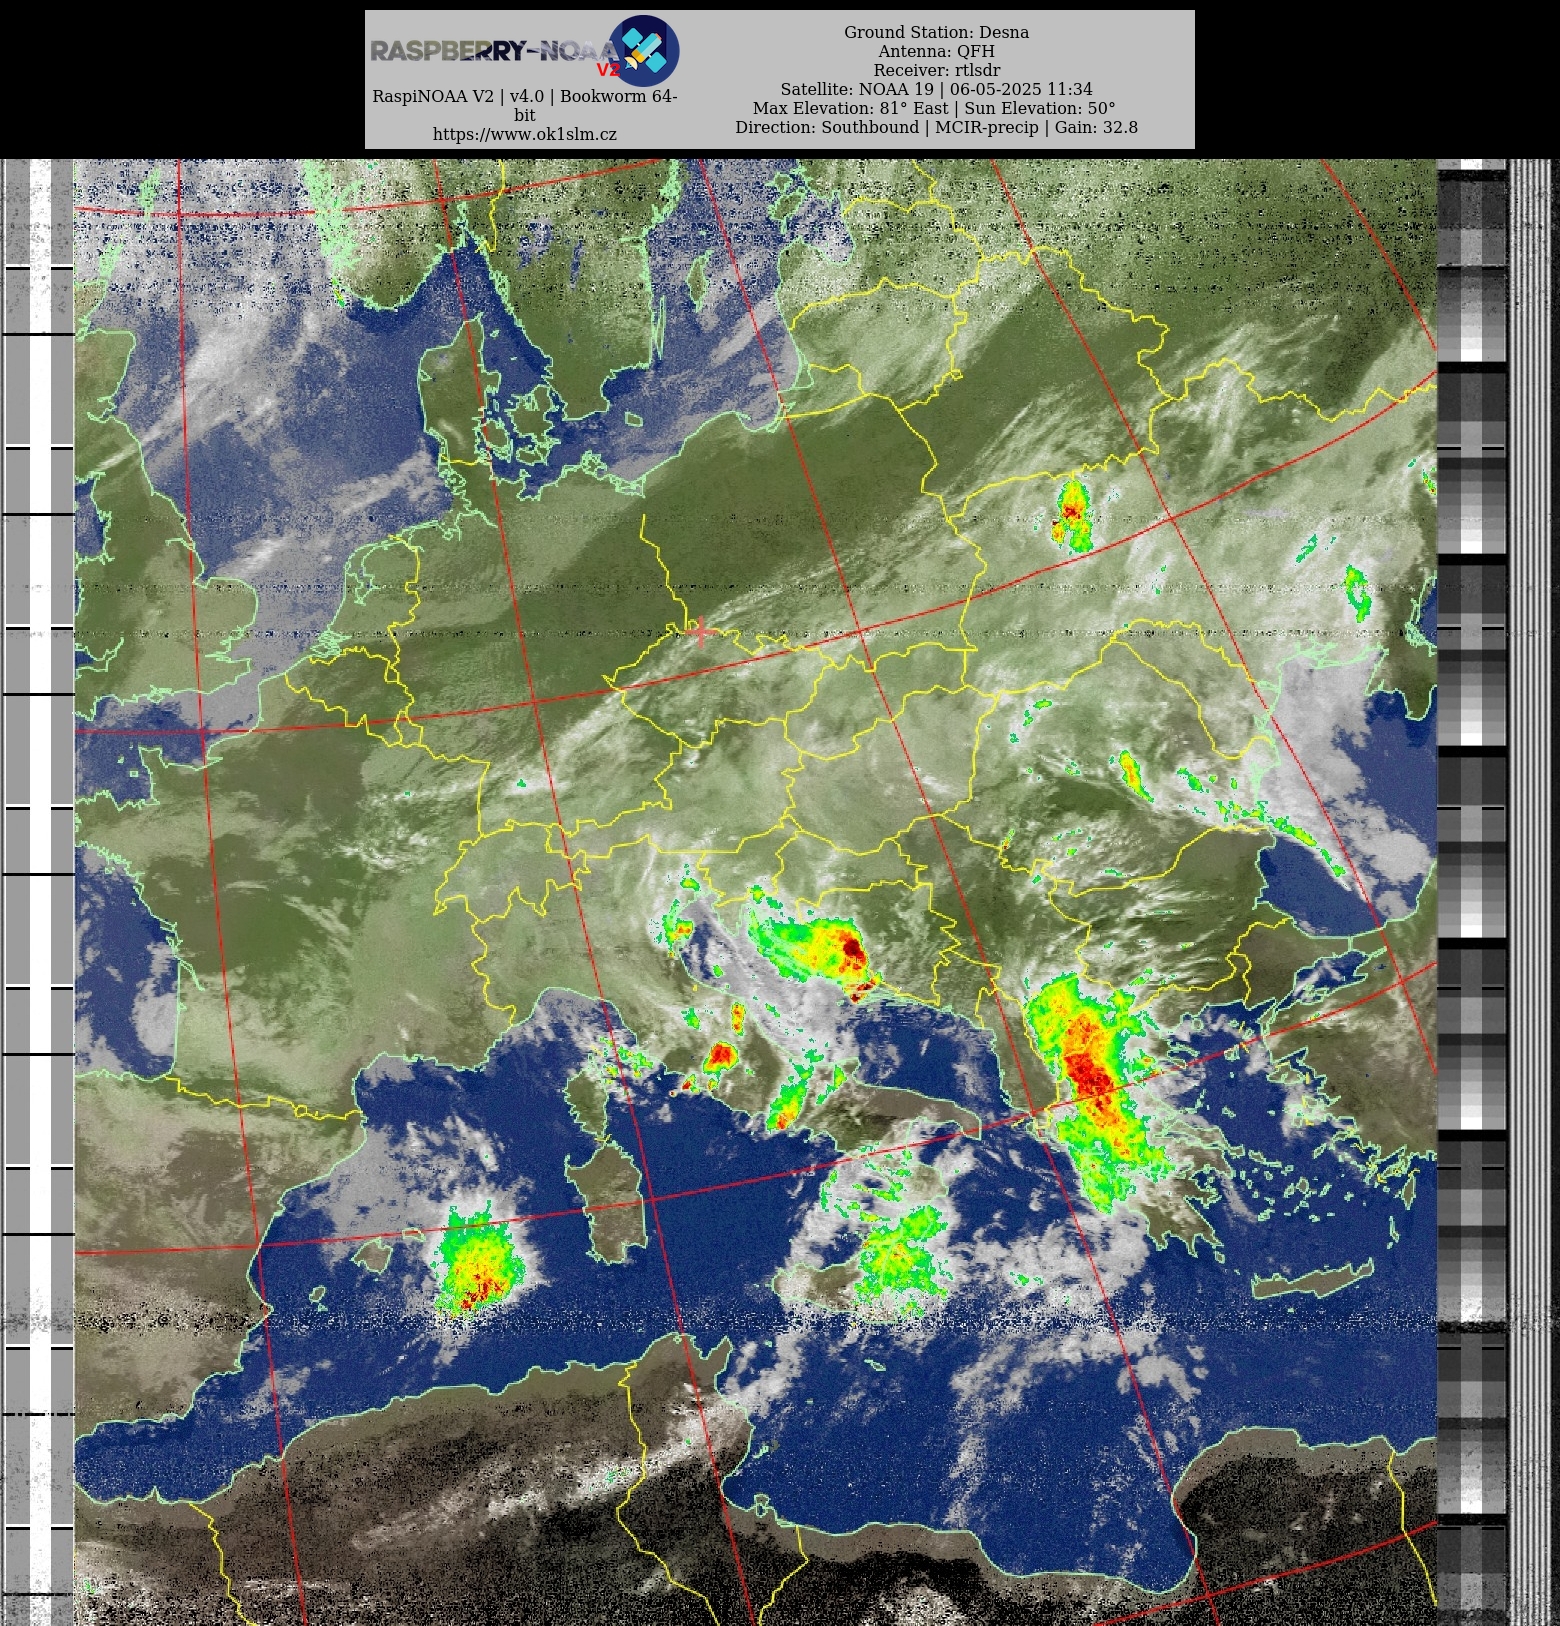The height and width of the screenshot is (1626, 1560).
Task: Click 'Direction: Southbound | MCIR-precip | Gain: 32.8'
Action: coord(936,127)
